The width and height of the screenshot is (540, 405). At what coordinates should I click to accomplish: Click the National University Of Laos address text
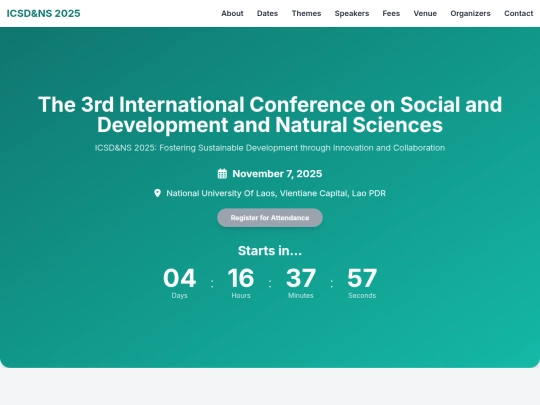click(x=276, y=193)
